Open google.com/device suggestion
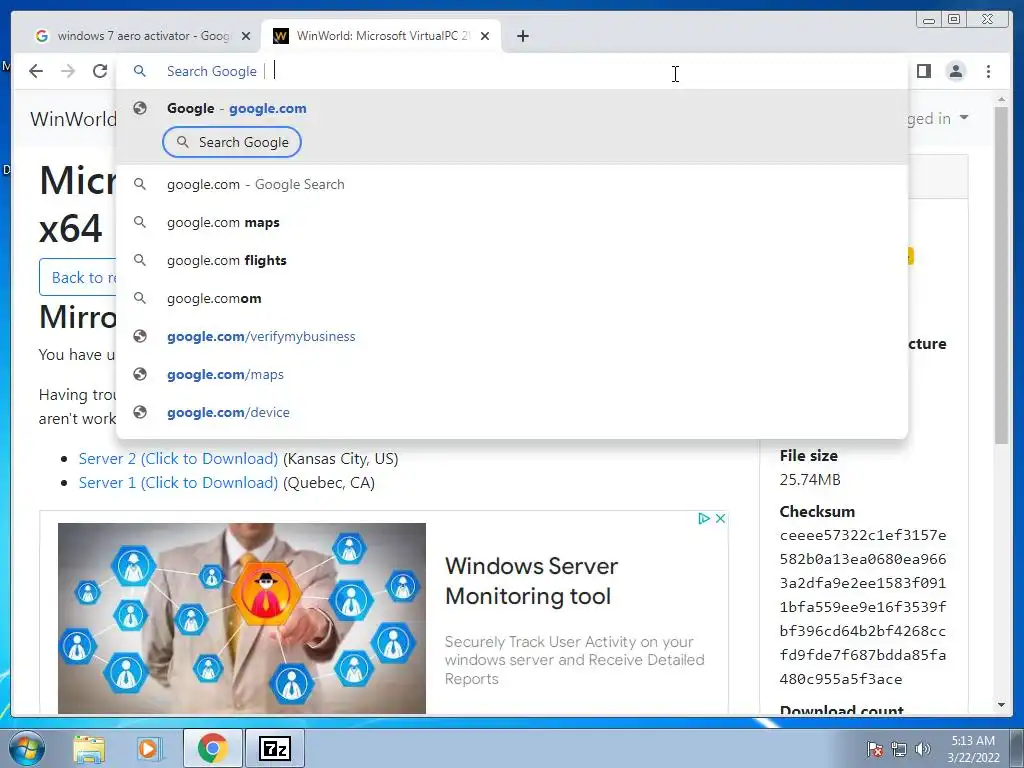This screenshot has height=768, width=1024. click(512, 412)
